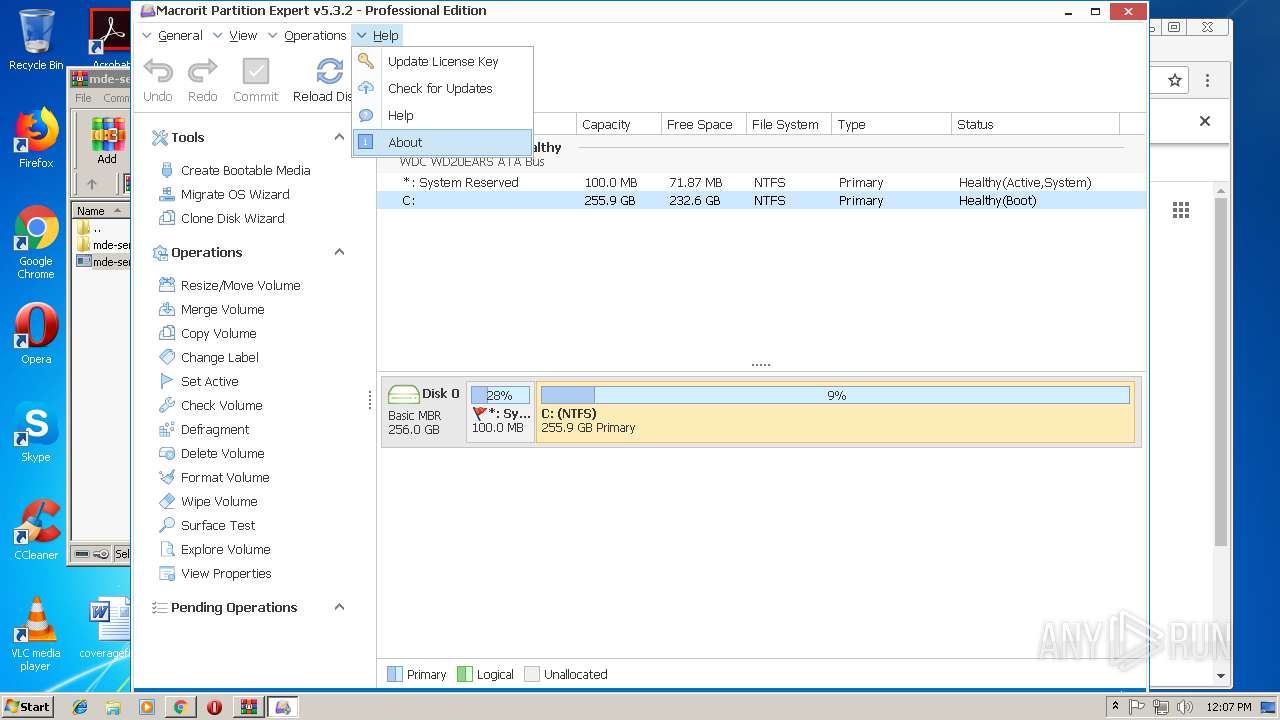Open Recycle Bin on desktop
Image resolution: width=1280 pixels, height=720 pixels.
pos(36,40)
